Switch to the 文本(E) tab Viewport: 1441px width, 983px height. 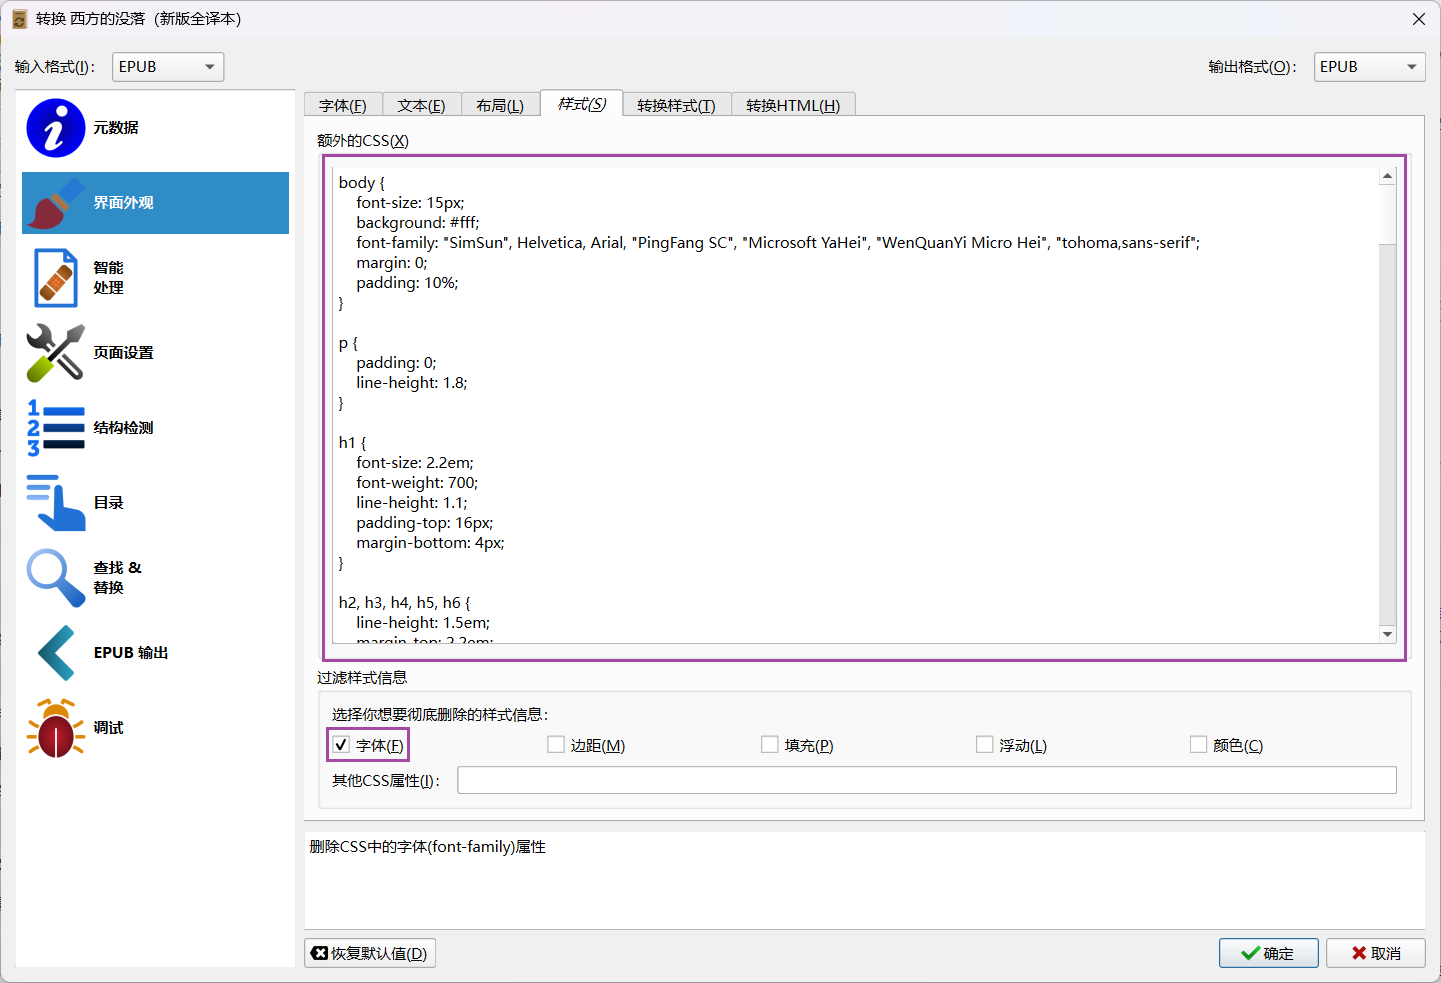(x=421, y=106)
